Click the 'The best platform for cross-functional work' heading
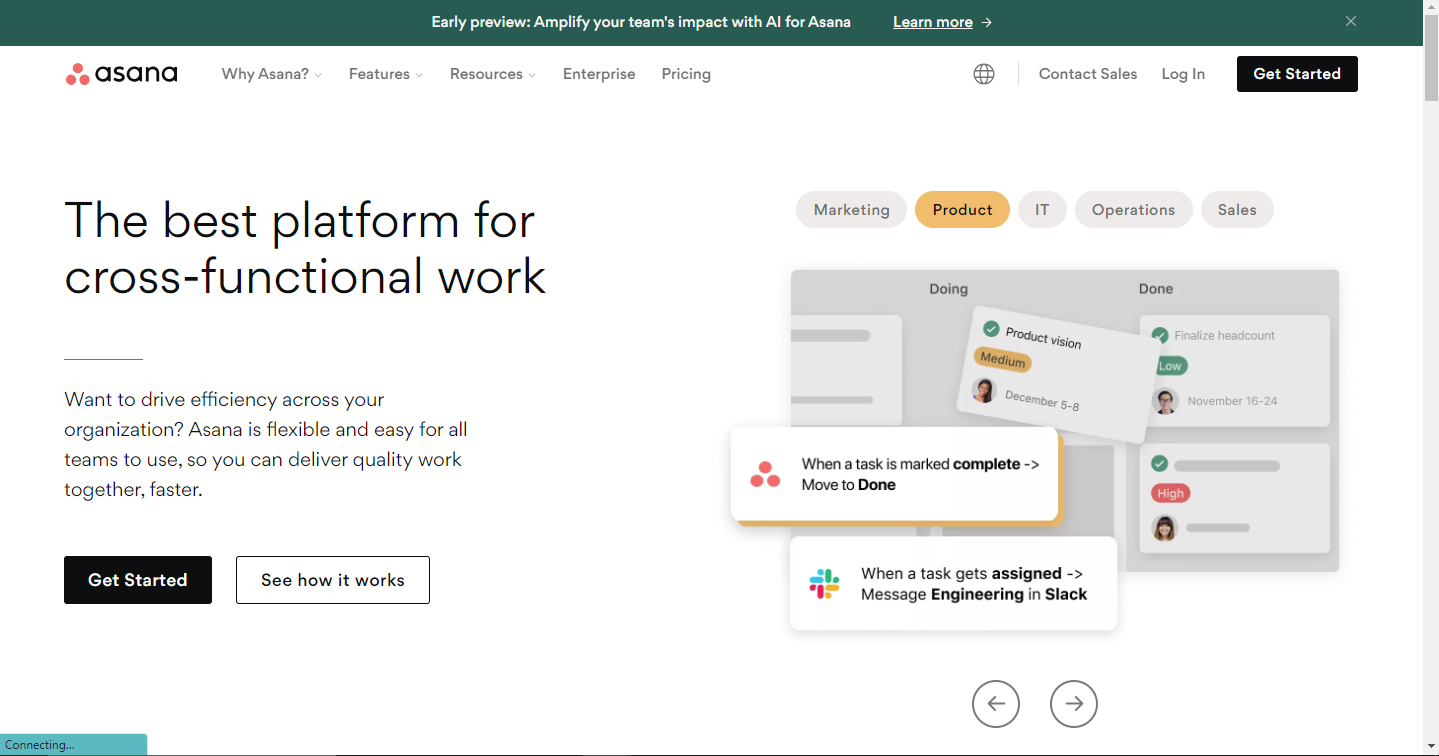The width and height of the screenshot is (1439, 756). coord(306,248)
